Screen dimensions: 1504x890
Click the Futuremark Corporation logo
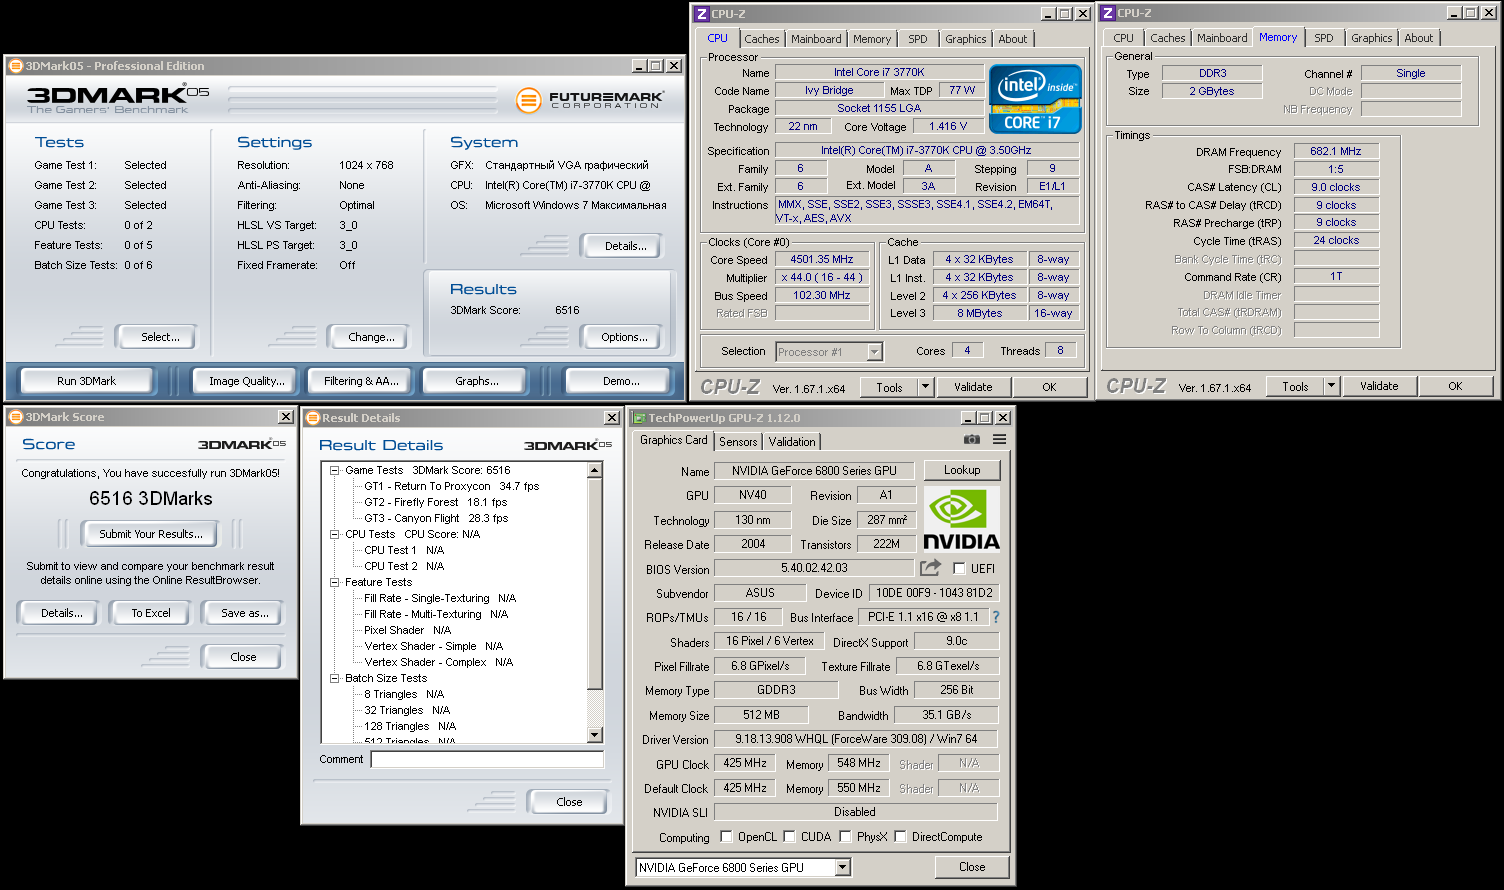590,100
